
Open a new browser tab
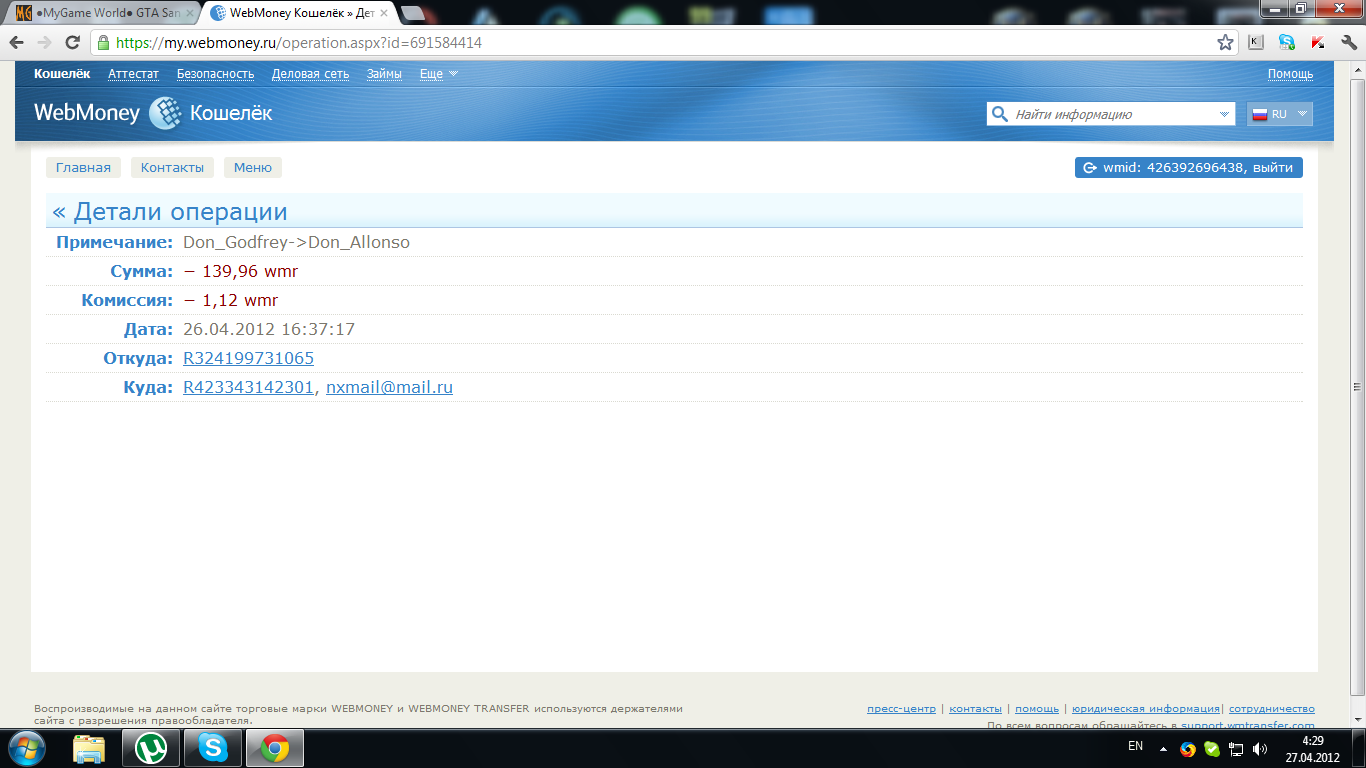tap(412, 14)
